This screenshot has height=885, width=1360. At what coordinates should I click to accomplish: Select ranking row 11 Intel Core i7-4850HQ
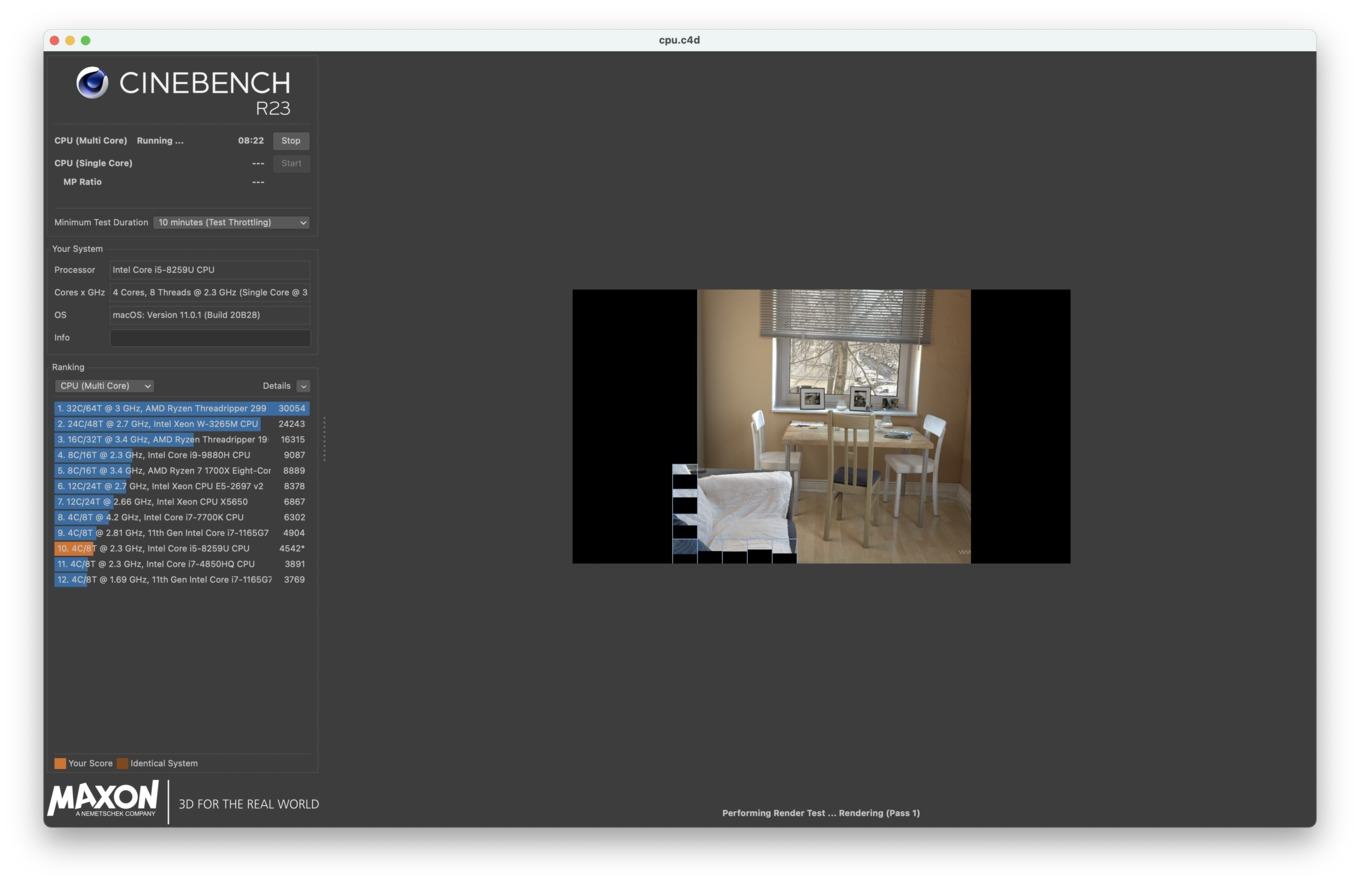(182, 564)
